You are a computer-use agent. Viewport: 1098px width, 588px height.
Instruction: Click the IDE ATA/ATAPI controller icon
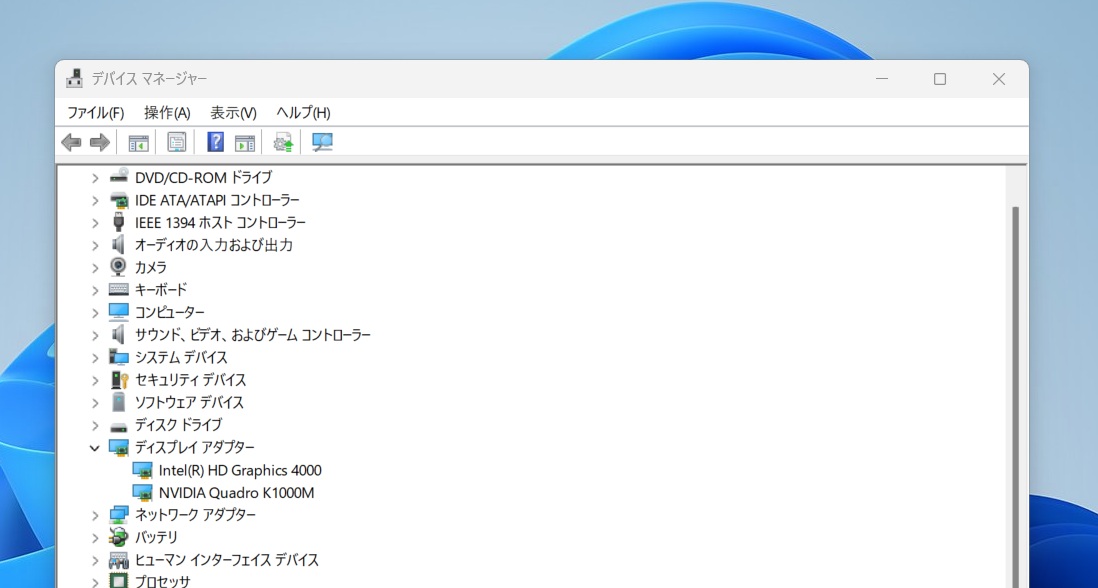tap(119, 200)
